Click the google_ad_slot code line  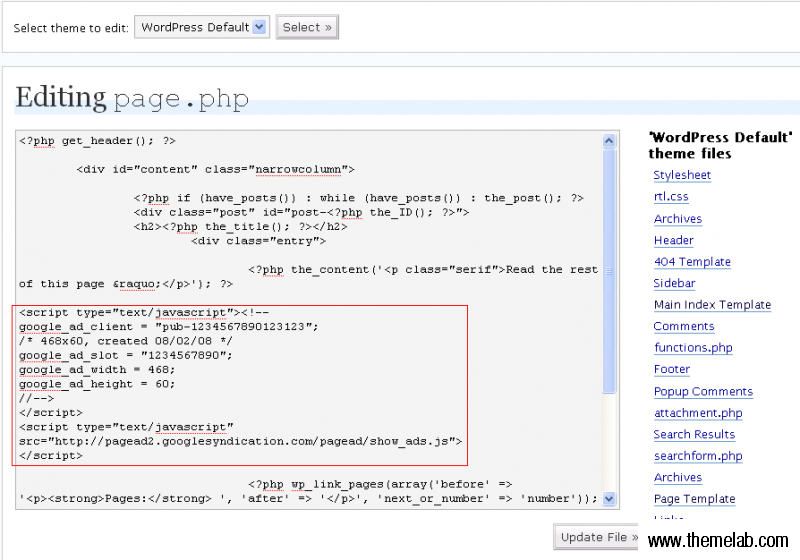(x=126, y=355)
